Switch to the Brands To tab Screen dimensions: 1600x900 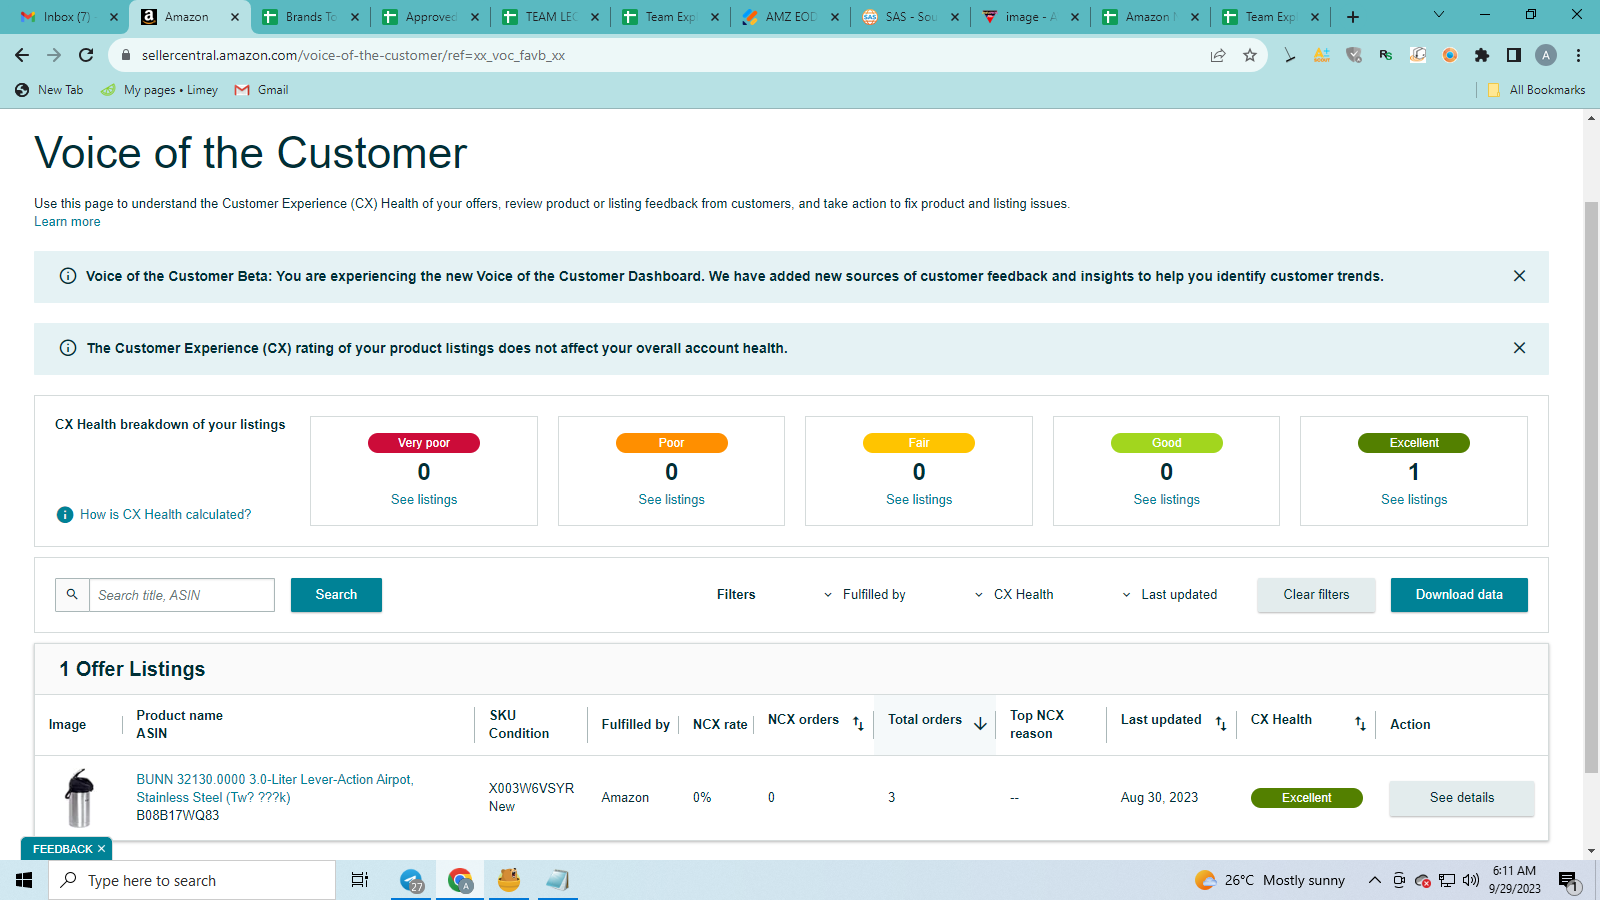click(312, 17)
